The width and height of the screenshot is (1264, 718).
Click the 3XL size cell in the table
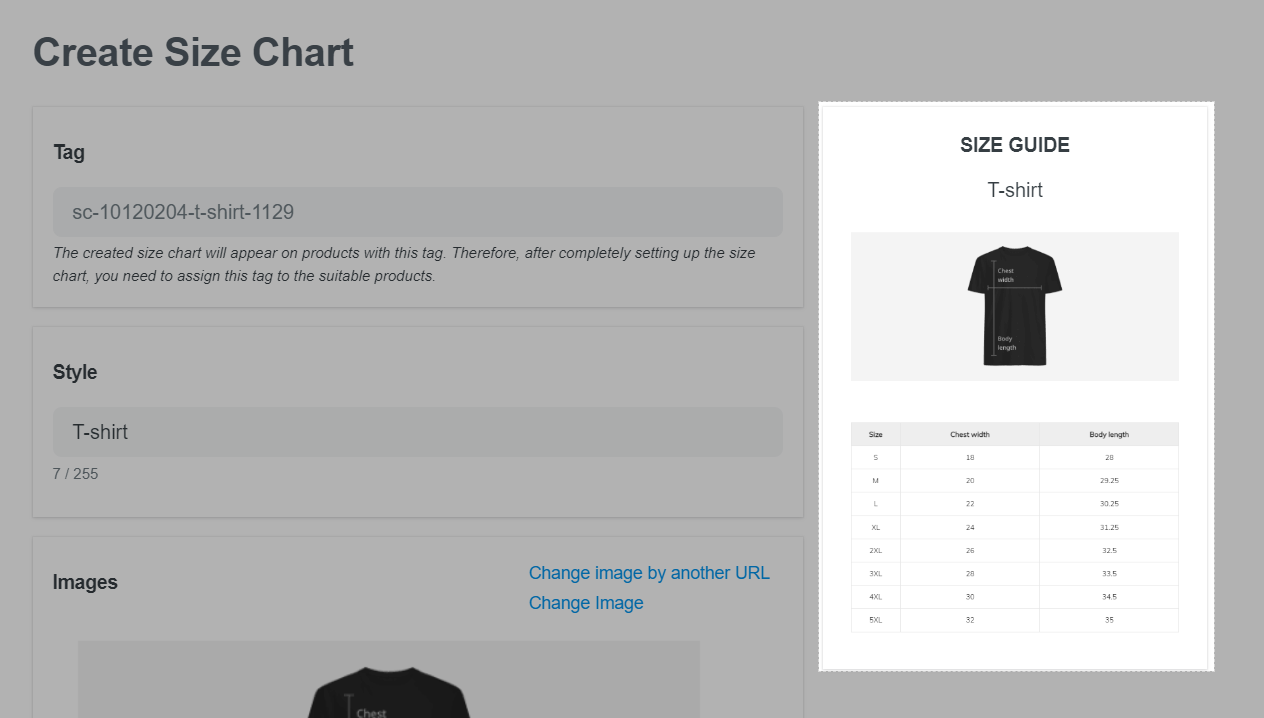876,574
